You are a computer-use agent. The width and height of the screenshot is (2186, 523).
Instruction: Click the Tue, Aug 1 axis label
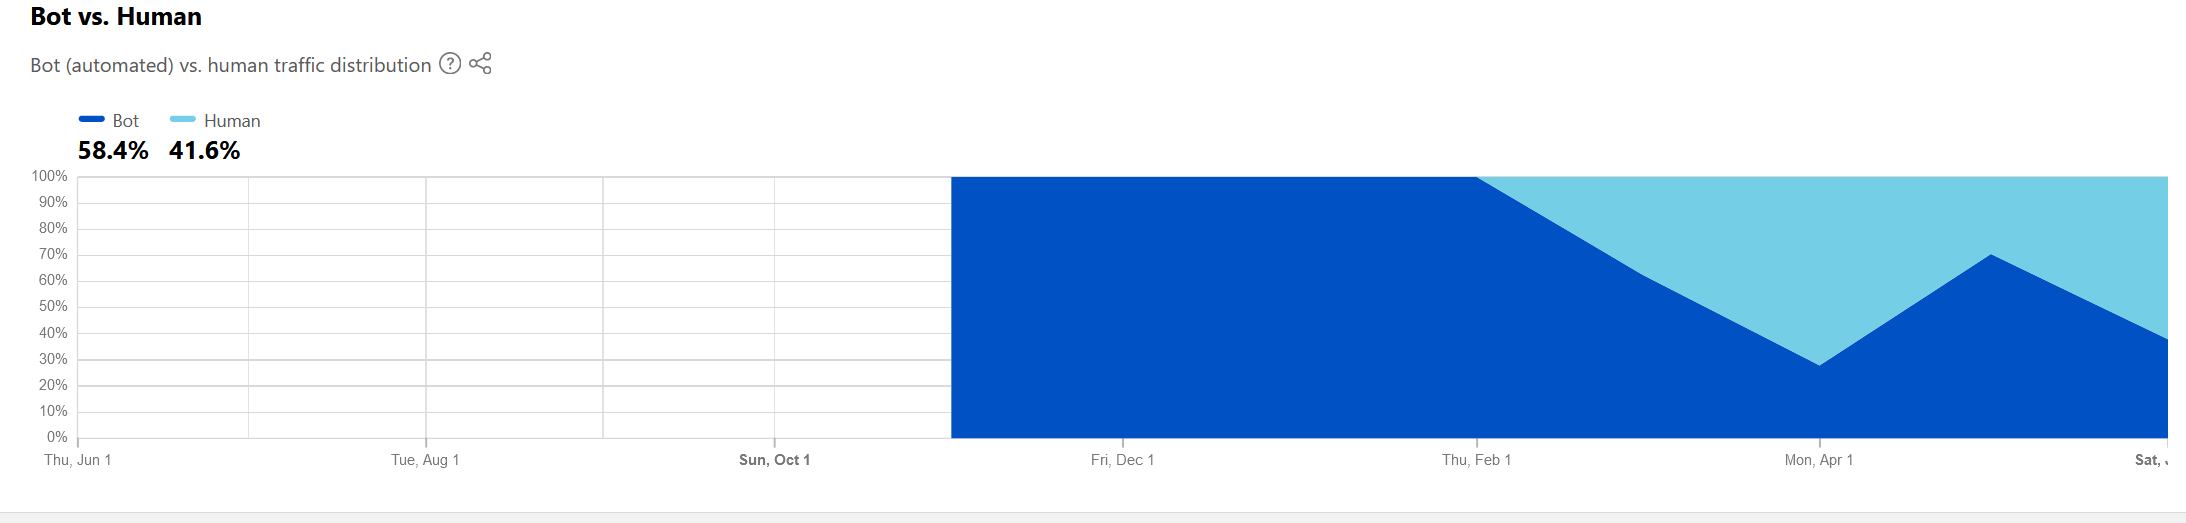tap(425, 460)
